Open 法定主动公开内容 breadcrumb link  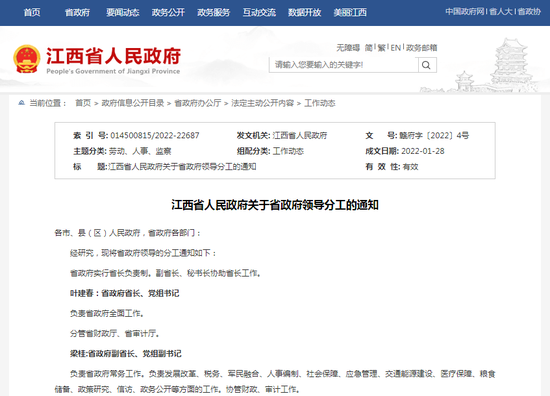262,103
